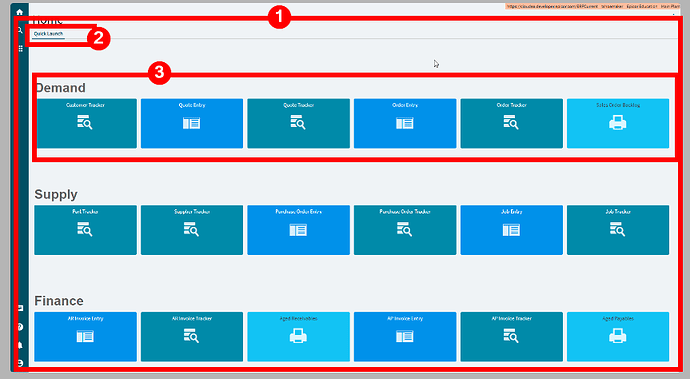Open the AP Invoice Tracker tile
This screenshot has width=690, height=379.
pyautogui.click(x=511, y=337)
